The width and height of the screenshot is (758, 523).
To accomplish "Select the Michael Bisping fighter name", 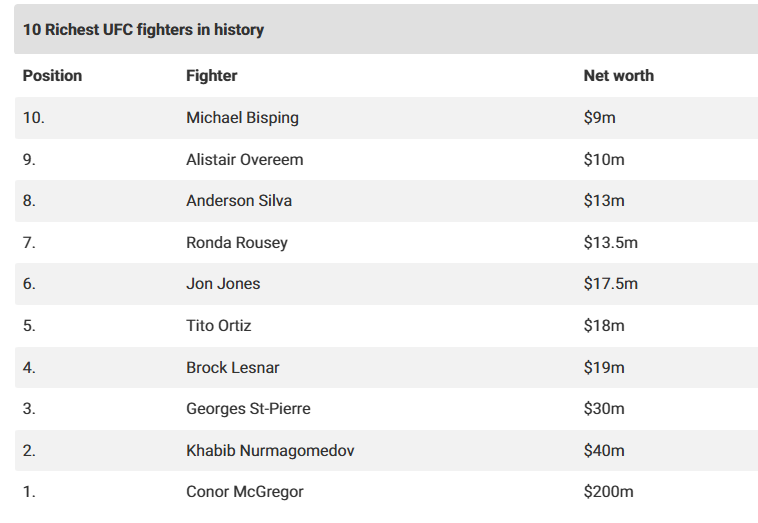I will (242, 118).
